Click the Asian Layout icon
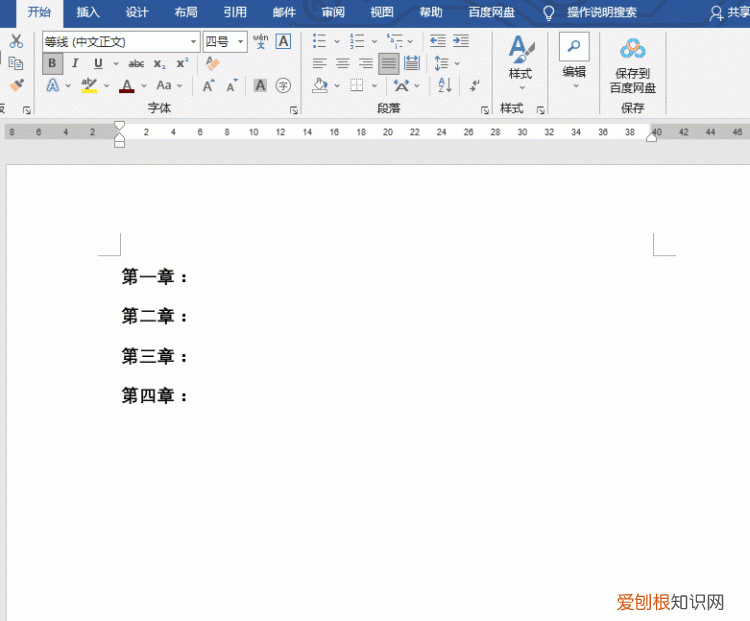Screen dimensions: 750x621 tap(401, 86)
